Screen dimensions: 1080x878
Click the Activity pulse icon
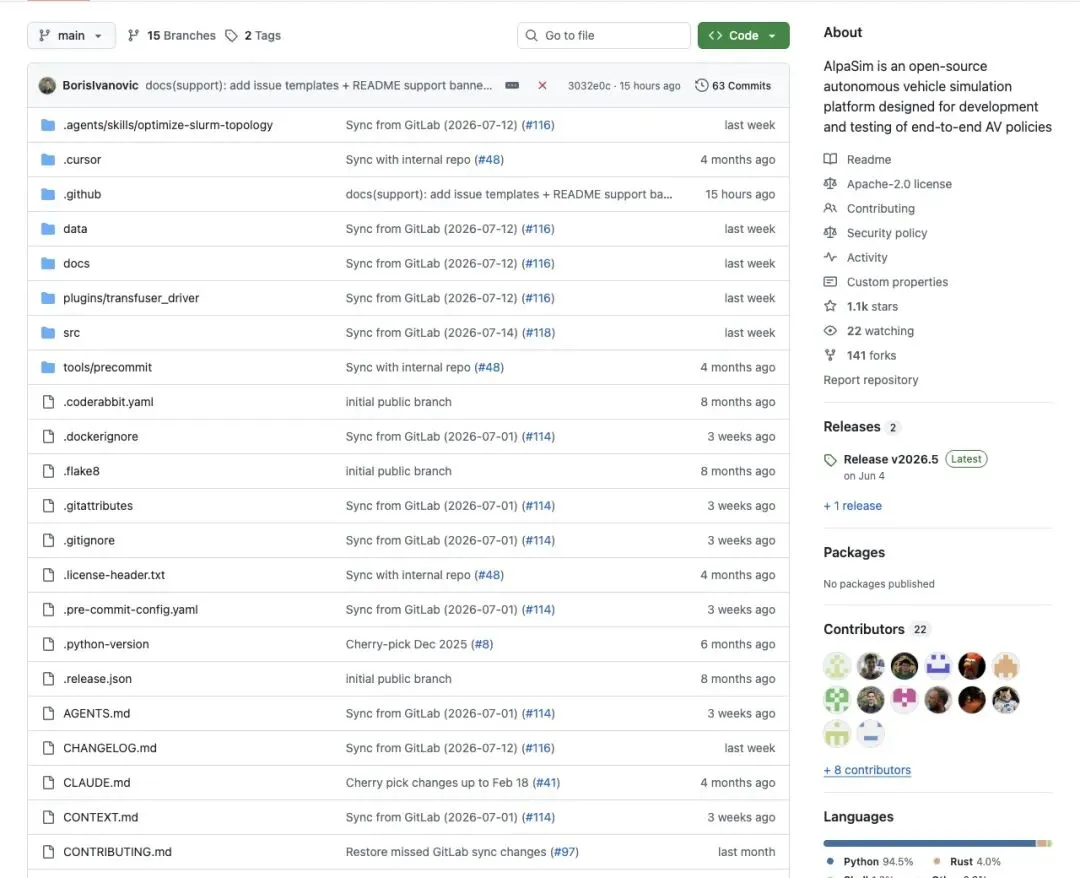point(830,257)
